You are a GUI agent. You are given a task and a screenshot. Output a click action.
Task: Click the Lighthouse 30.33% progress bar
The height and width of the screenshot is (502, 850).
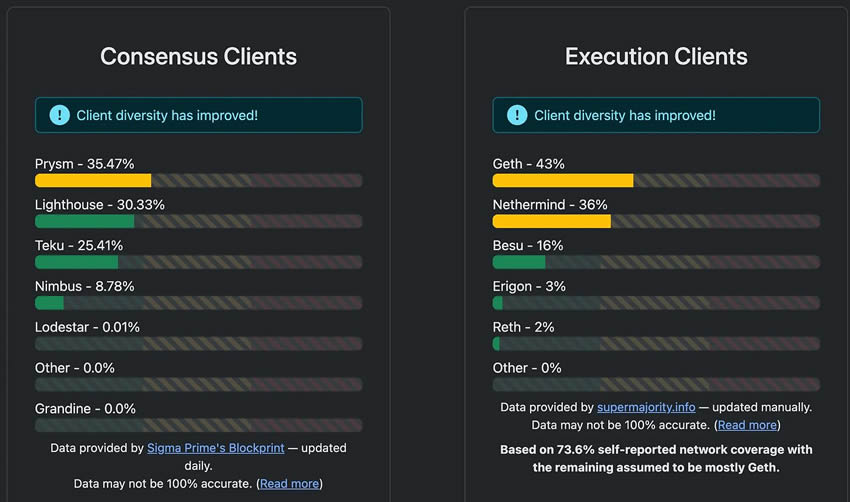pos(198,221)
